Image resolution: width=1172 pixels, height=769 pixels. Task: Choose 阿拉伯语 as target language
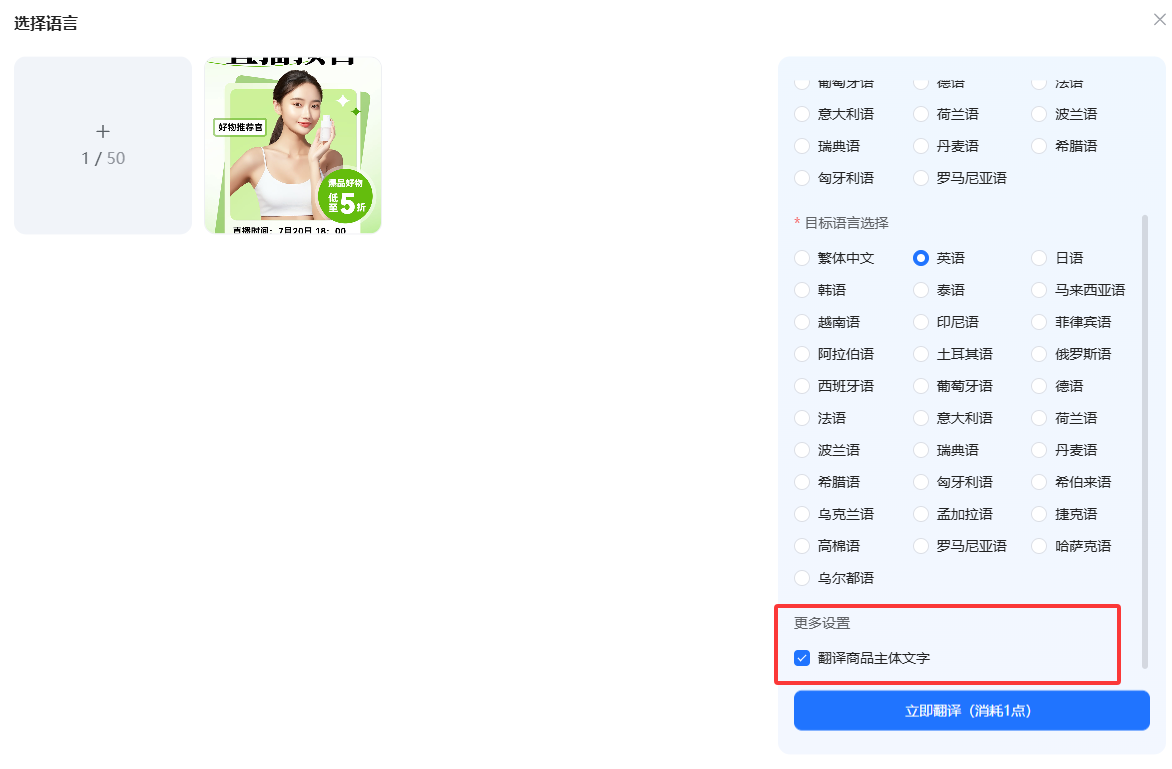802,354
